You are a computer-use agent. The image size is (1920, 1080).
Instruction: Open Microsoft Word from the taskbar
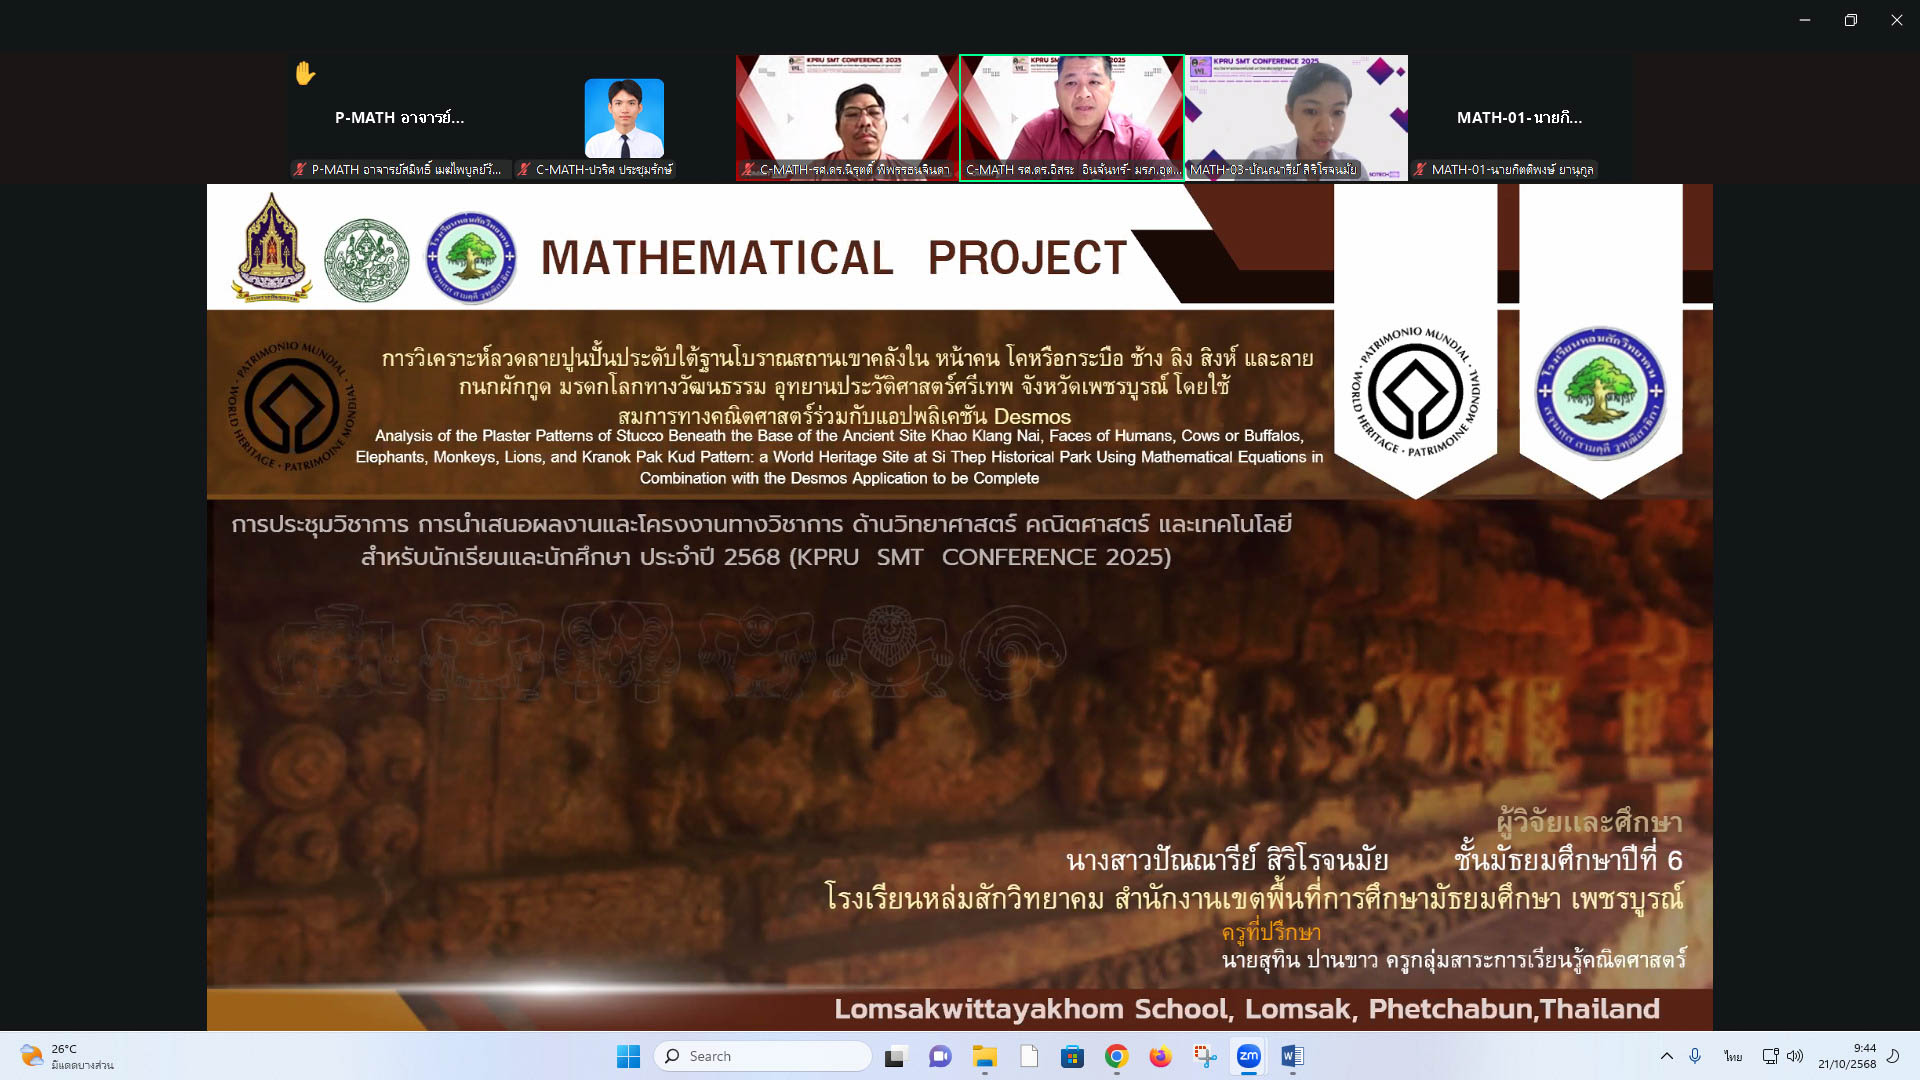[1292, 1056]
